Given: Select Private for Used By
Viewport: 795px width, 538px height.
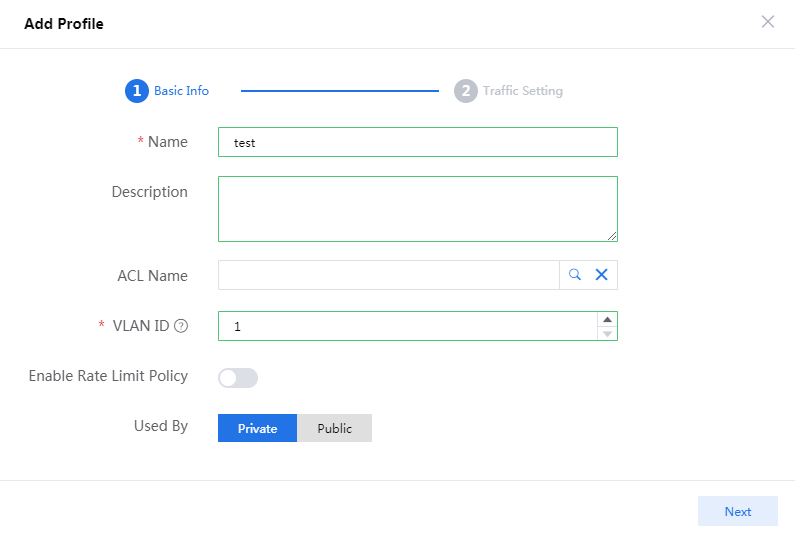Looking at the screenshot, I should tap(257, 428).
